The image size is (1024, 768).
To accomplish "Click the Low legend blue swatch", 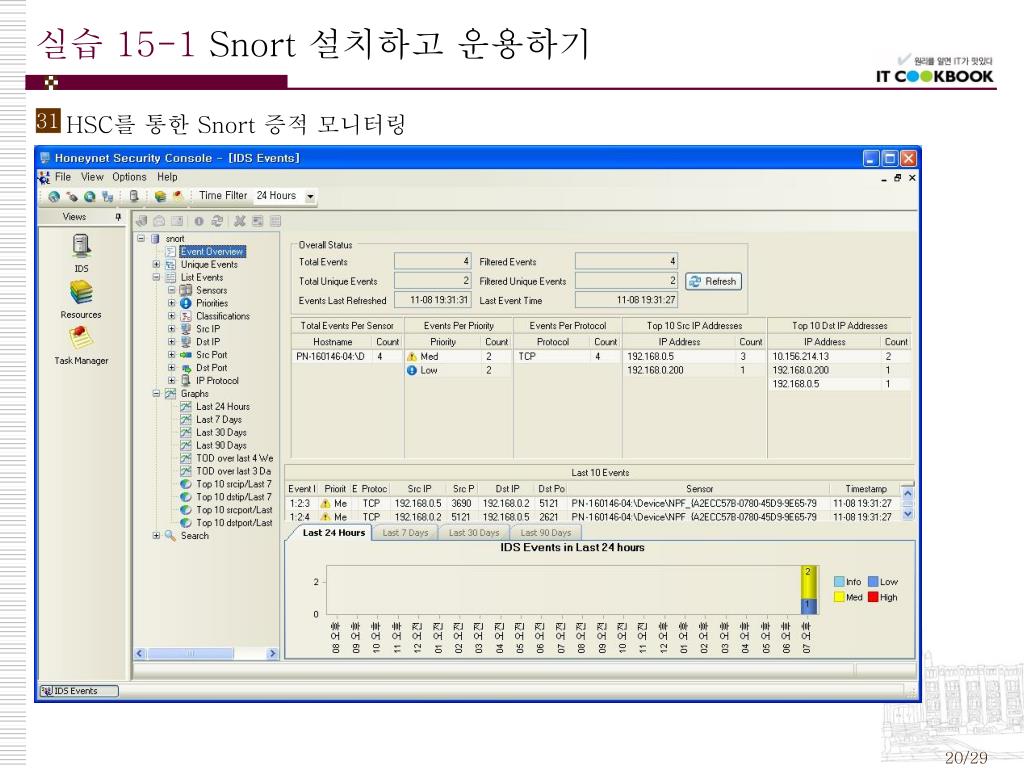I will pyautogui.click(x=873, y=582).
